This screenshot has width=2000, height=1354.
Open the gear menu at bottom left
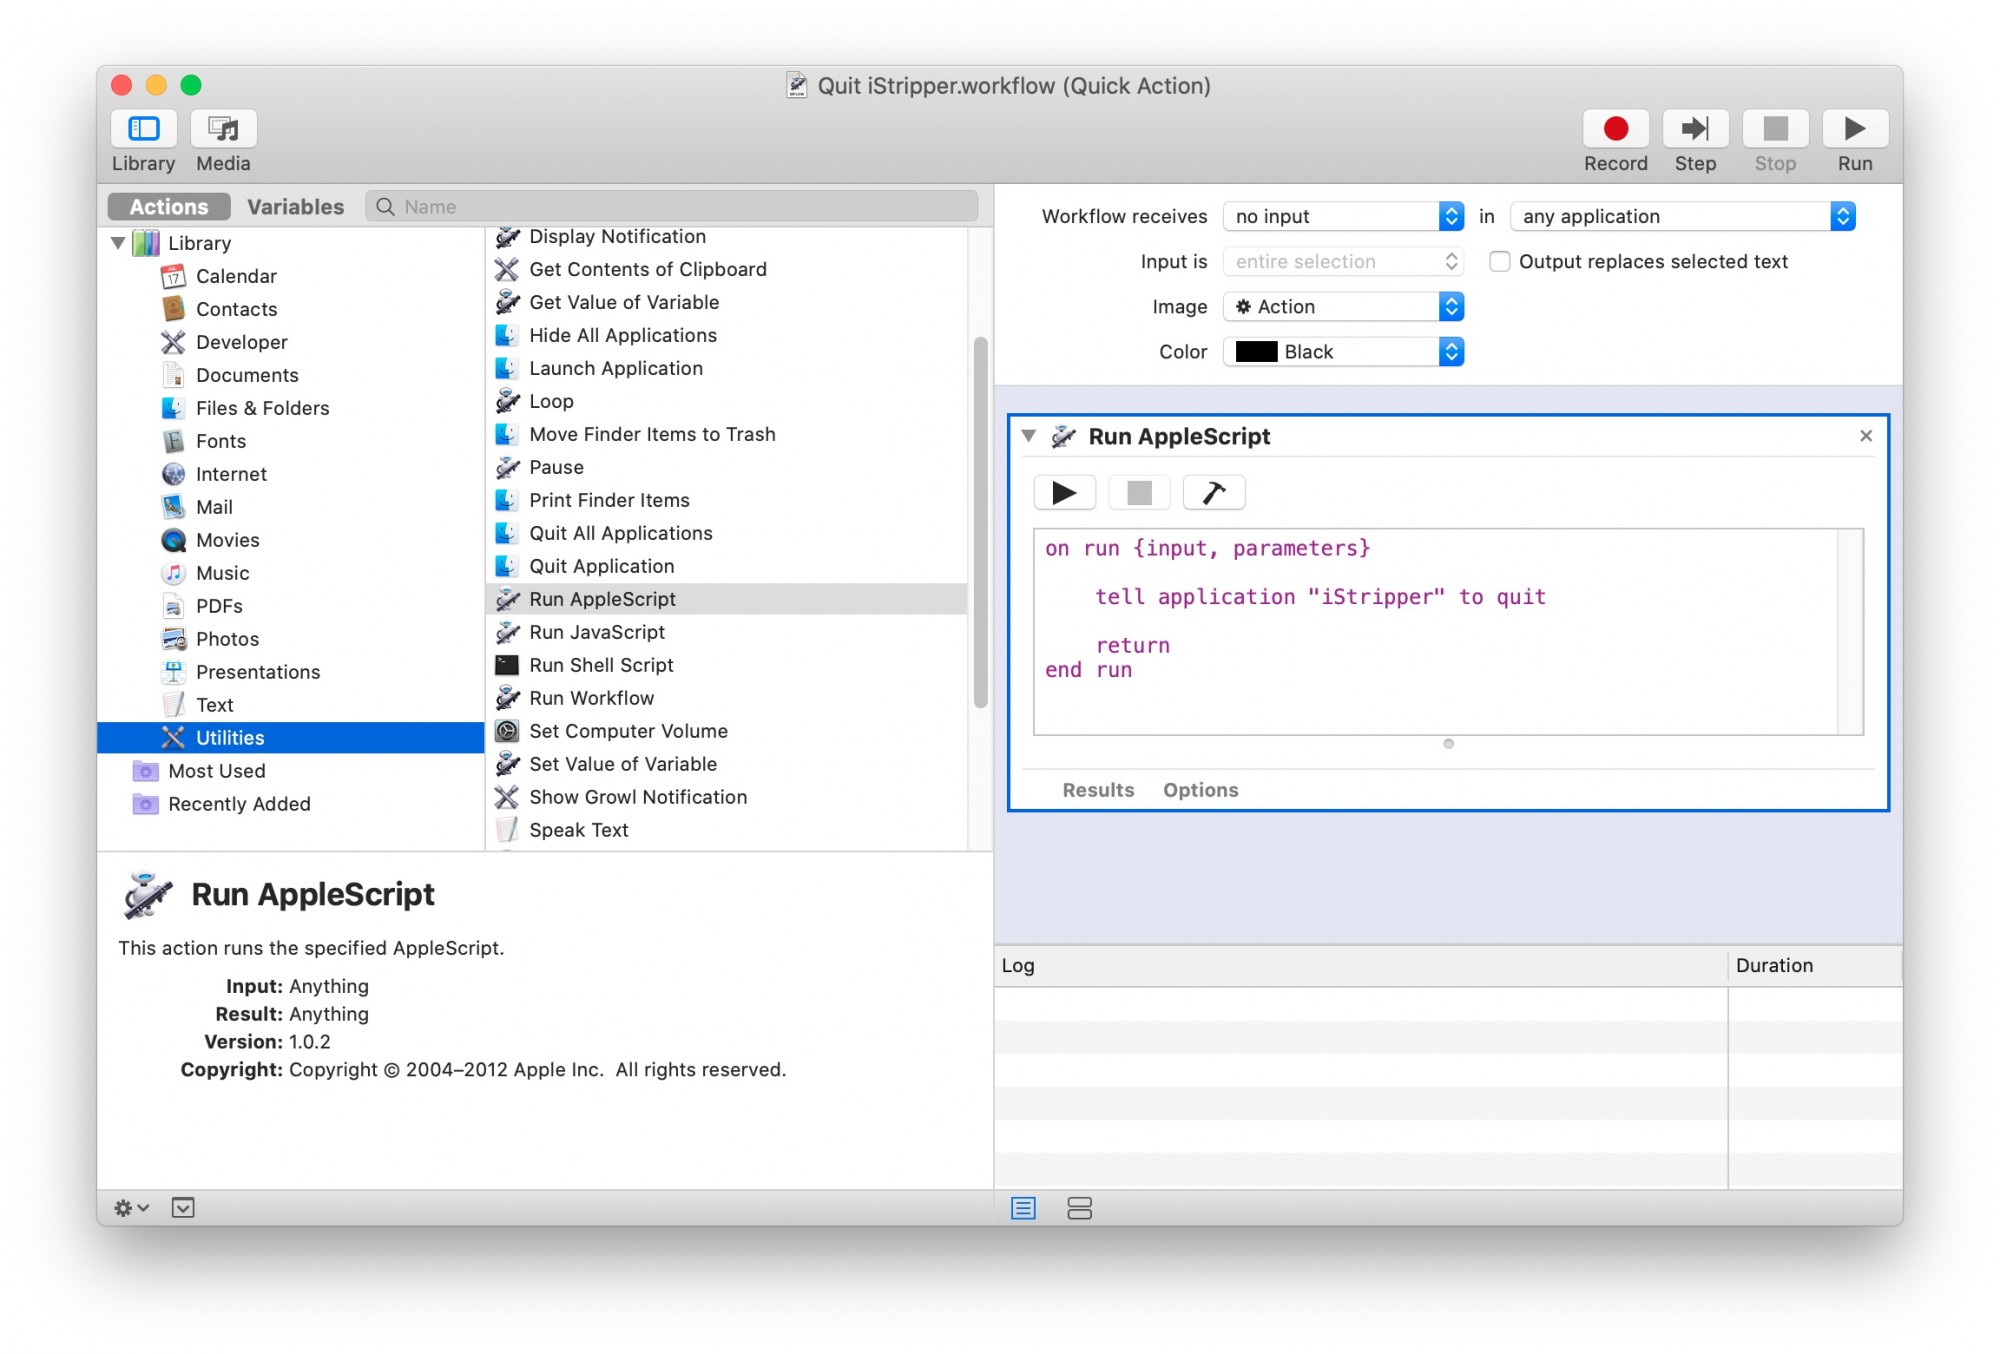click(132, 1208)
